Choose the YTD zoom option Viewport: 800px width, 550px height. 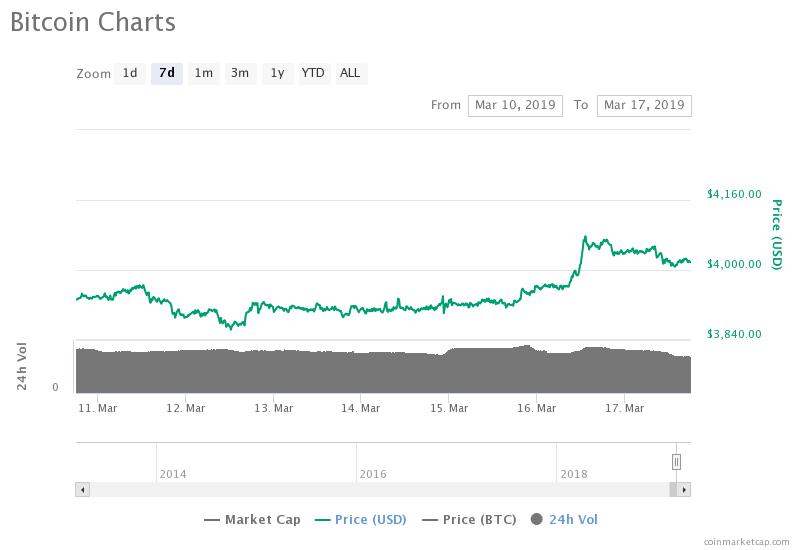313,73
